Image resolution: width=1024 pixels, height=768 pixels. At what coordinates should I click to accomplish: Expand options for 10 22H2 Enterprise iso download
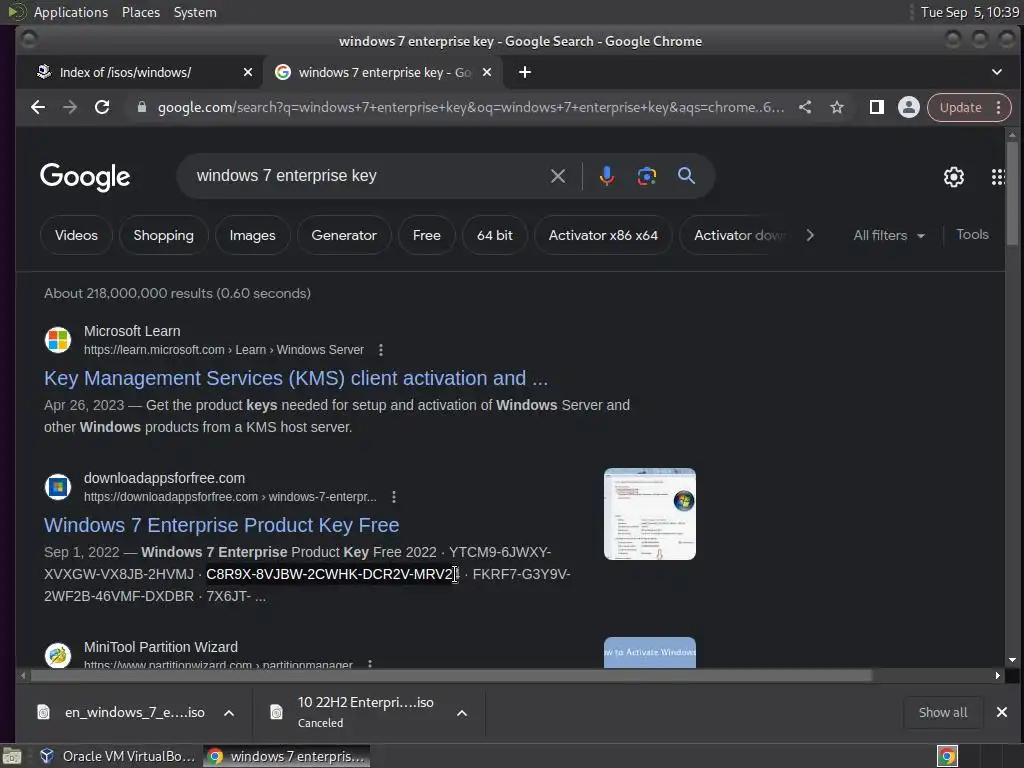click(462, 712)
